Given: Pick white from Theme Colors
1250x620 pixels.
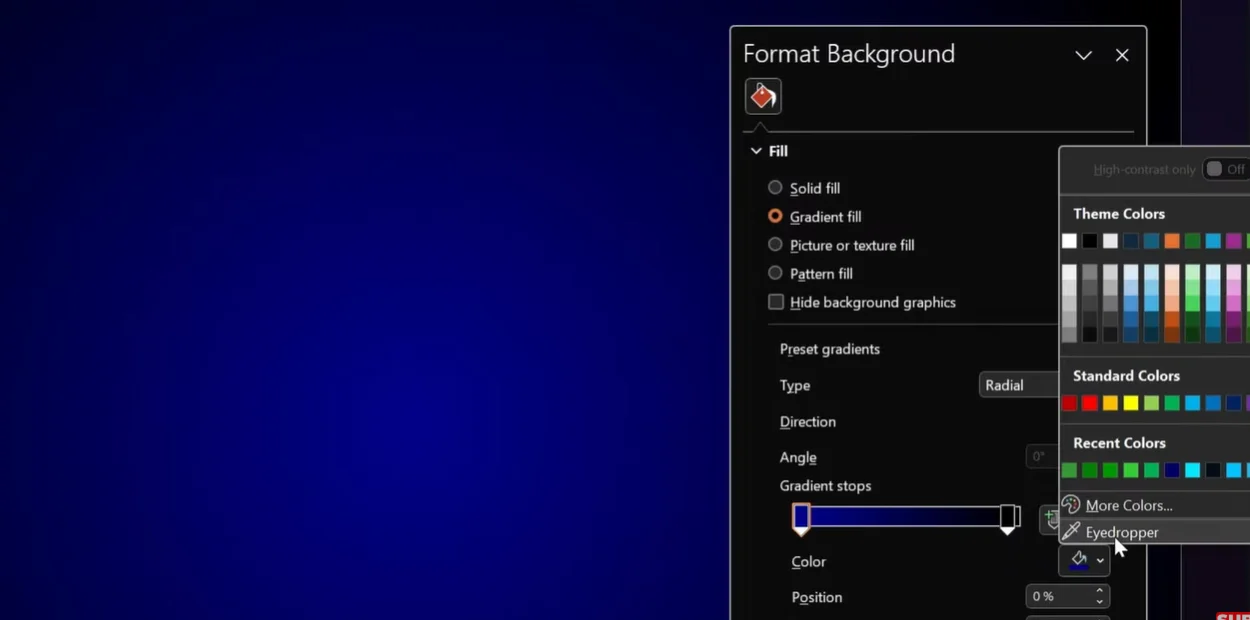Looking at the screenshot, I should (1069, 241).
